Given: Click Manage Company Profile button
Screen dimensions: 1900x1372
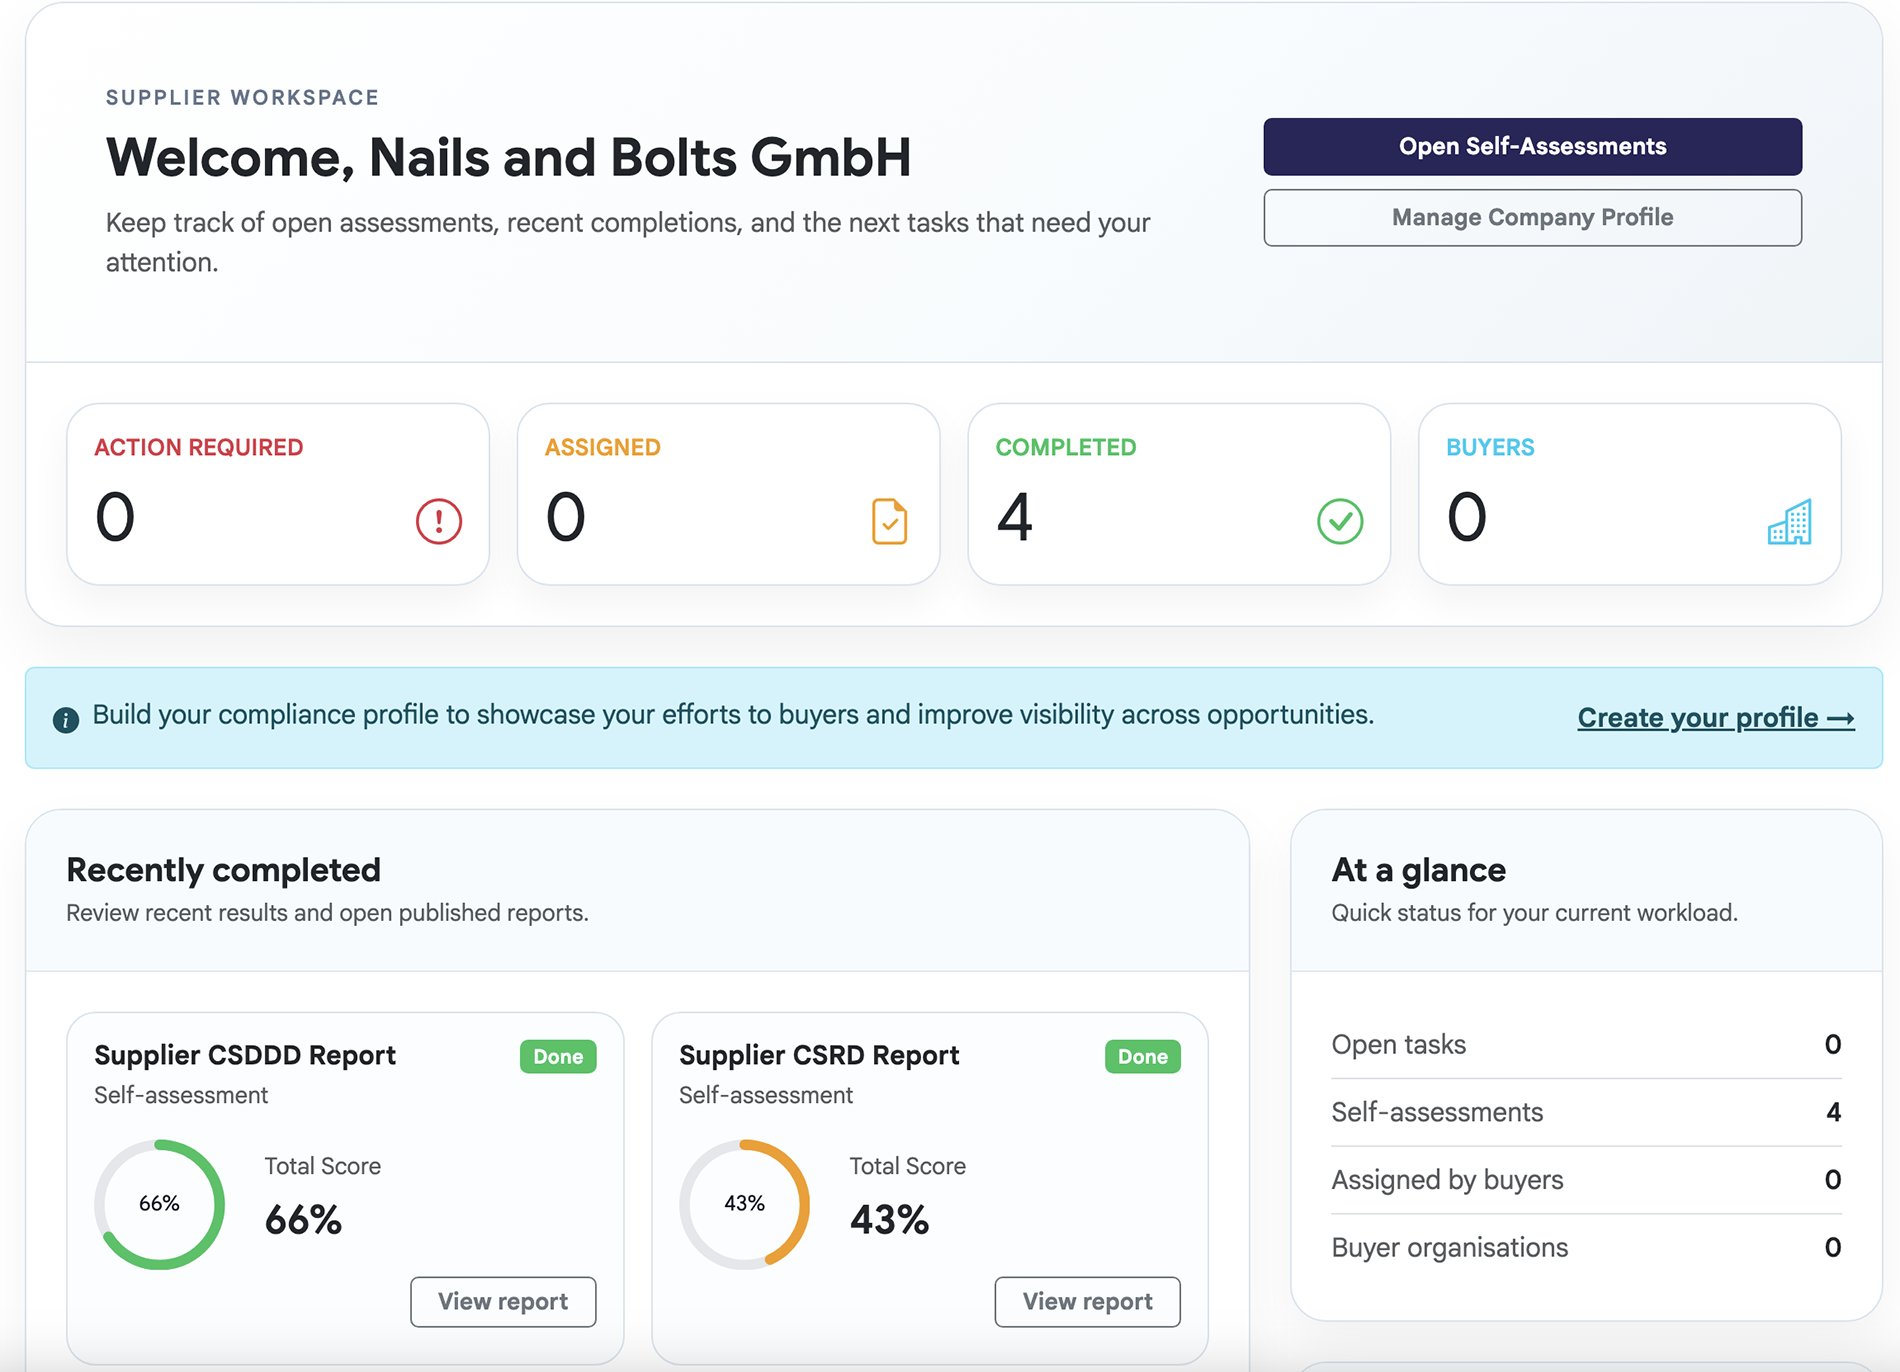Looking at the screenshot, I should click(1532, 217).
